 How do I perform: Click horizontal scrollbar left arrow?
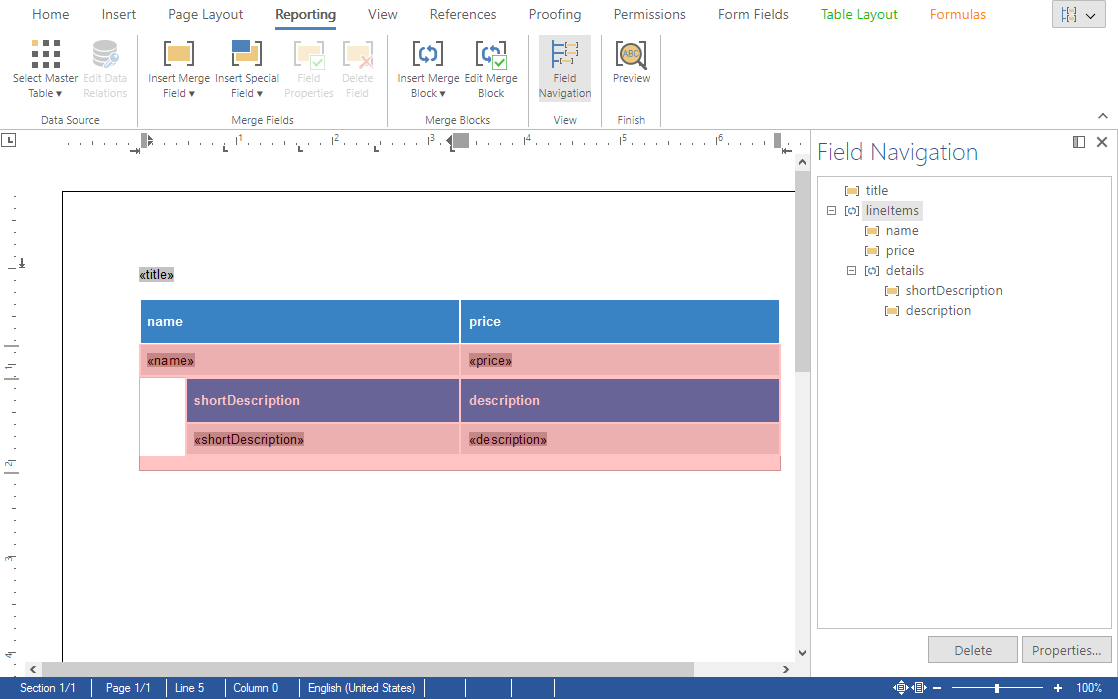click(x=33, y=669)
